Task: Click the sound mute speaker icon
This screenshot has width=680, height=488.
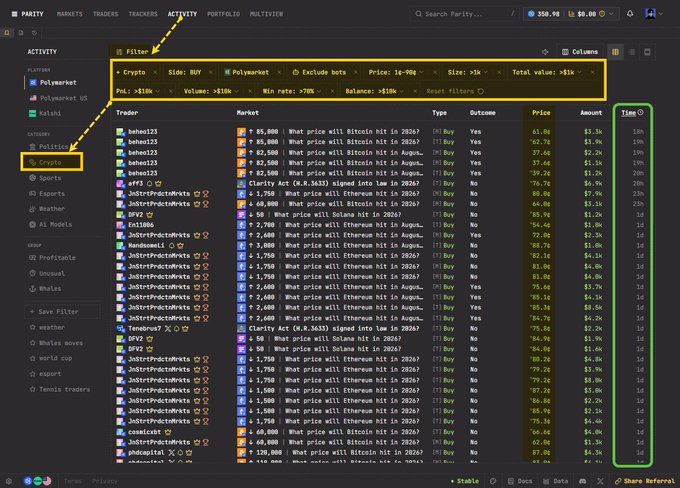Action: [x=545, y=52]
